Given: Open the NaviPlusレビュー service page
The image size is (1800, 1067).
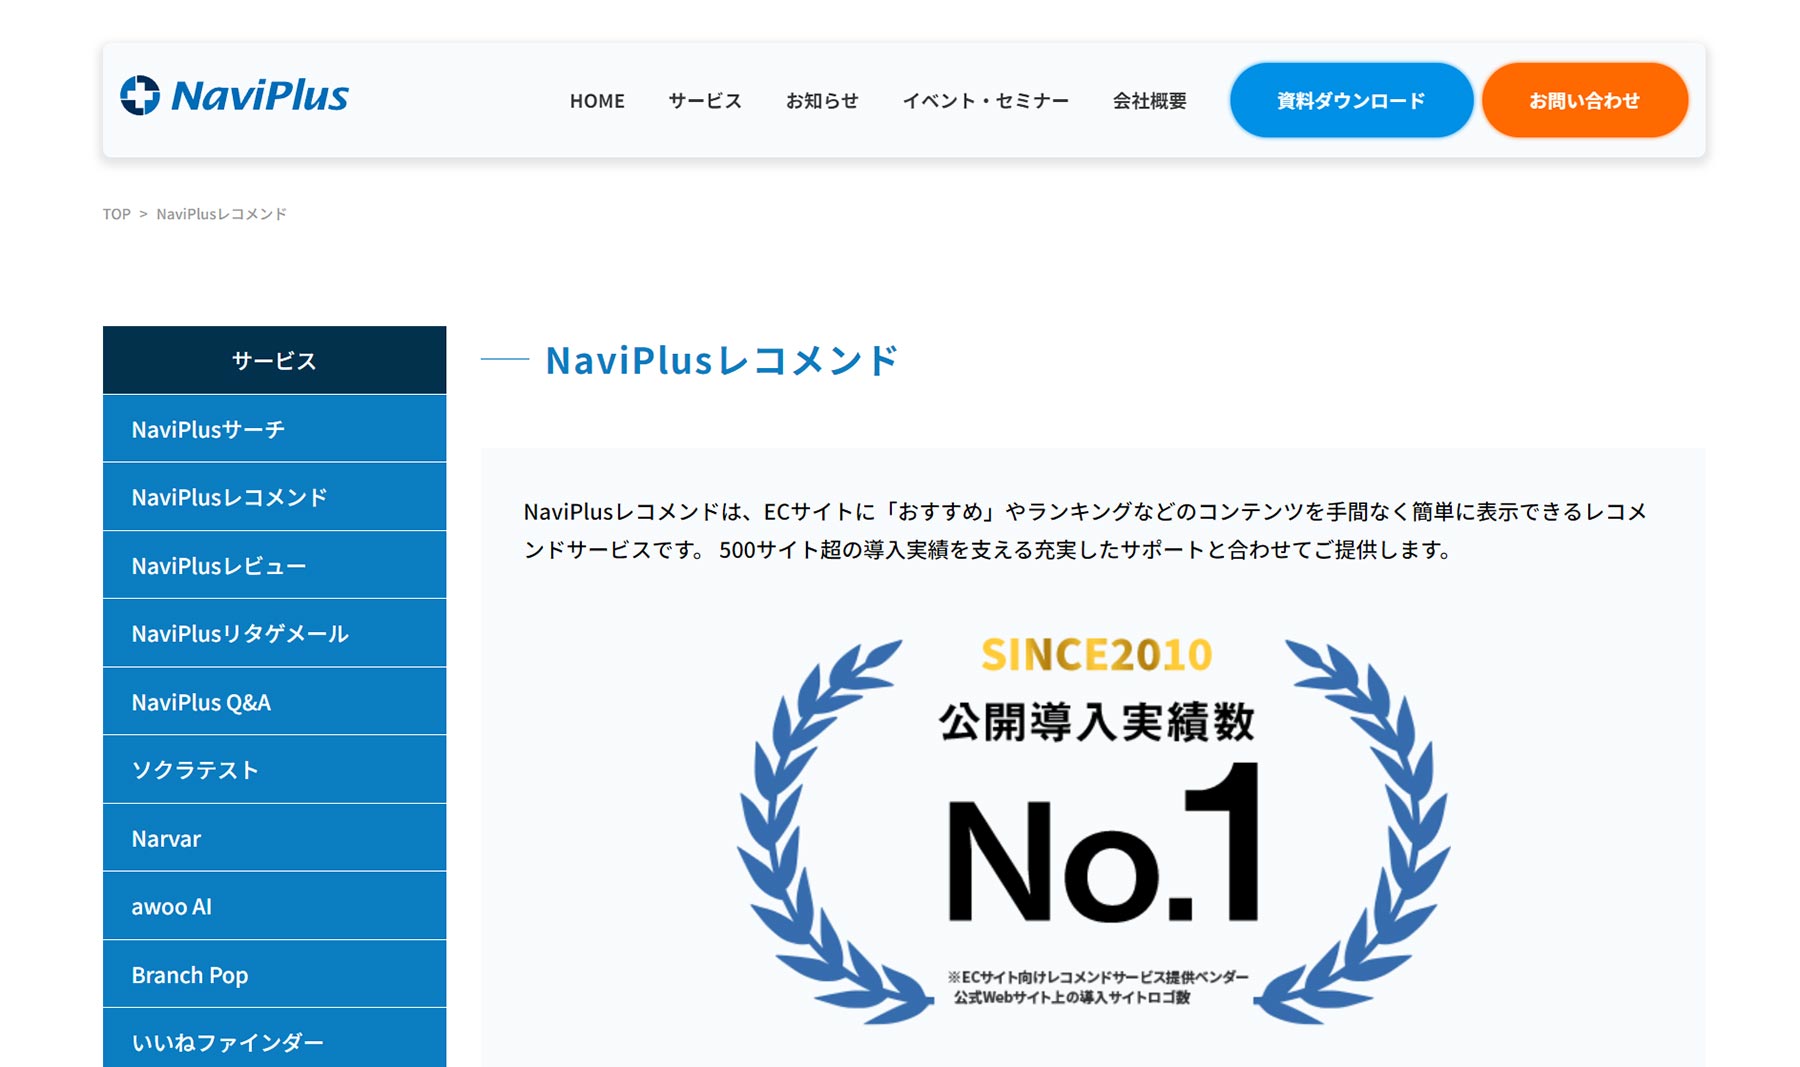Looking at the screenshot, I should (273, 565).
